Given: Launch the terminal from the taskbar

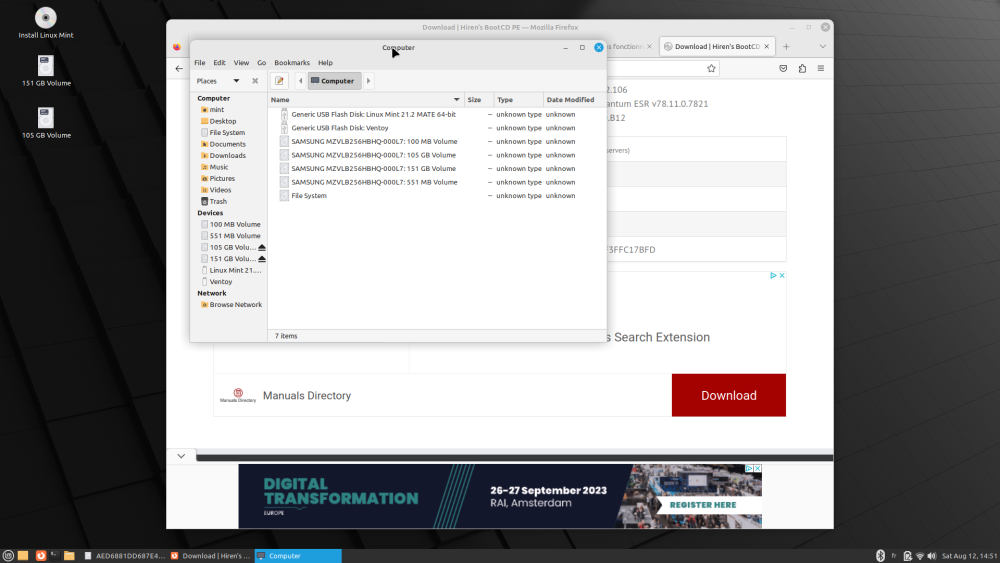Looking at the screenshot, I should (54, 556).
